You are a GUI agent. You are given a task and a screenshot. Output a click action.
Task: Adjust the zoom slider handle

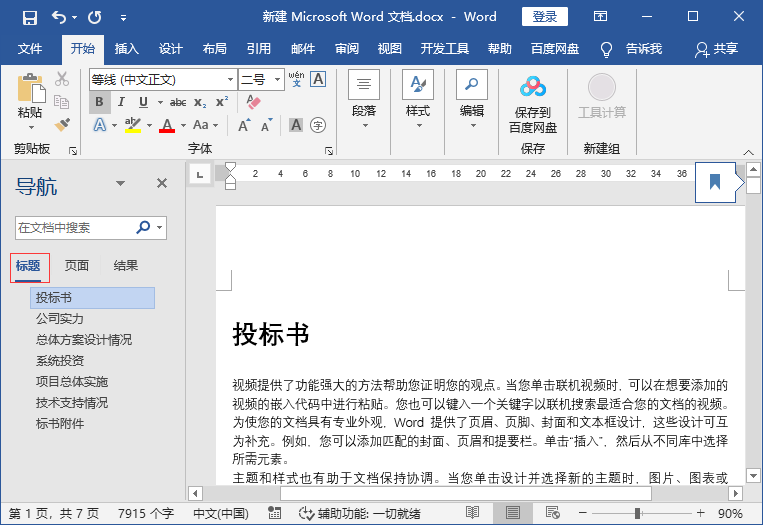[637, 513]
